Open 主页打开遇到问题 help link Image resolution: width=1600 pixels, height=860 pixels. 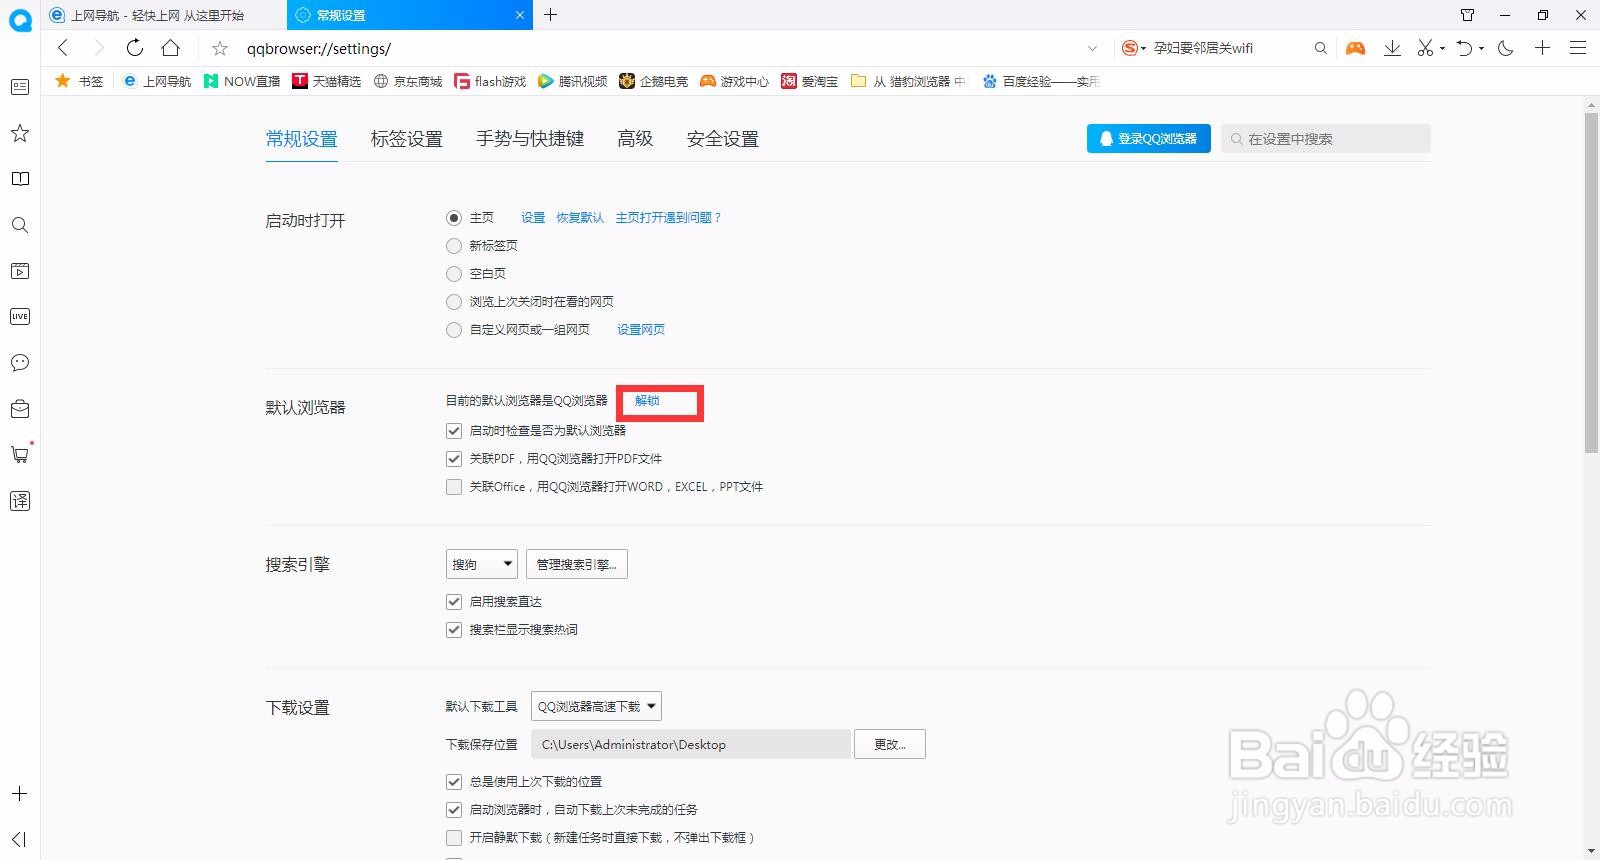[668, 217]
